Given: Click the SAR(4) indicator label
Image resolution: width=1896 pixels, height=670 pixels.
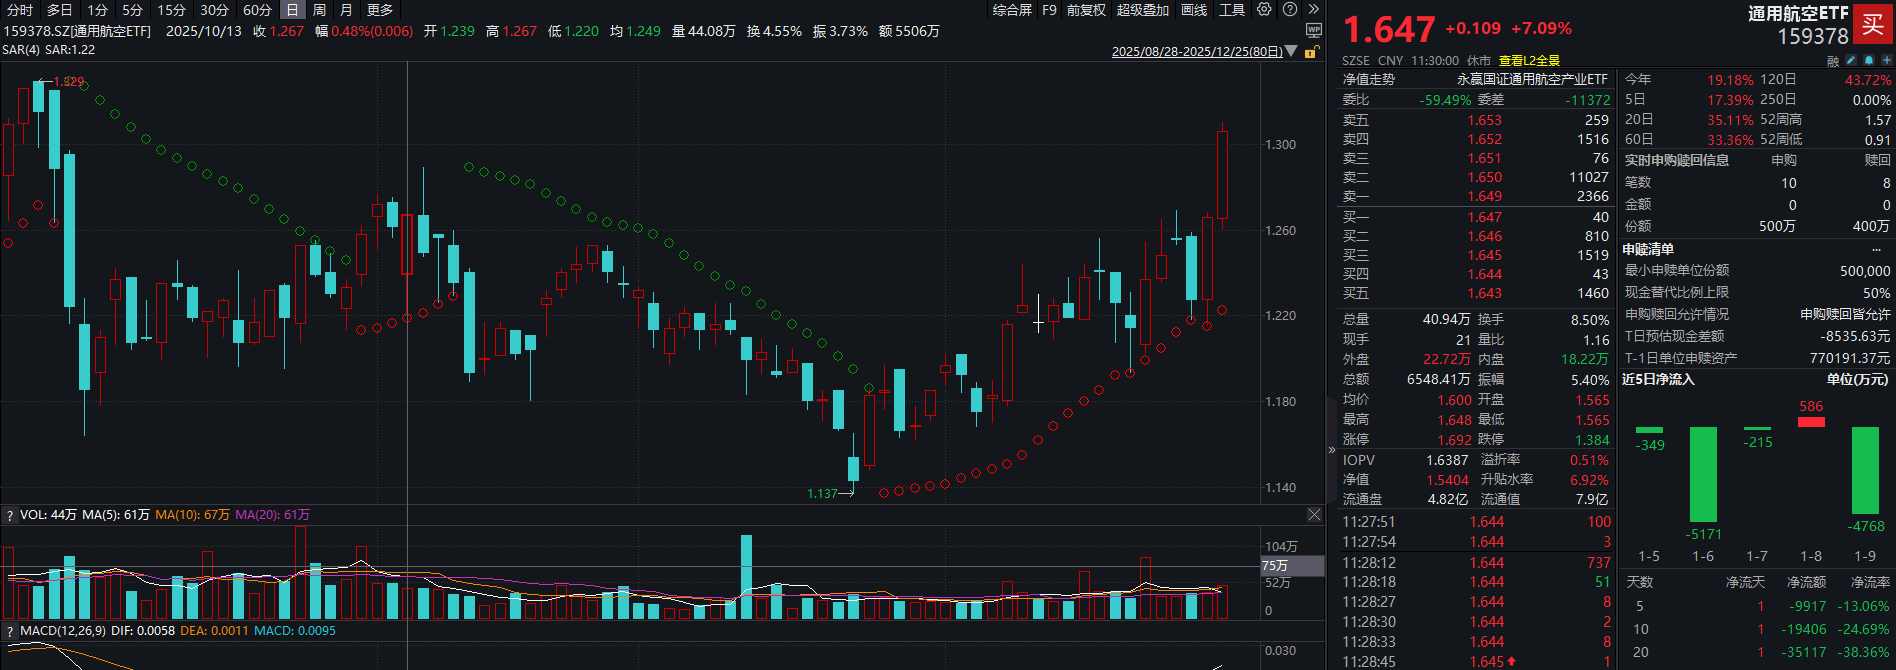Looking at the screenshot, I should [x=22, y=50].
